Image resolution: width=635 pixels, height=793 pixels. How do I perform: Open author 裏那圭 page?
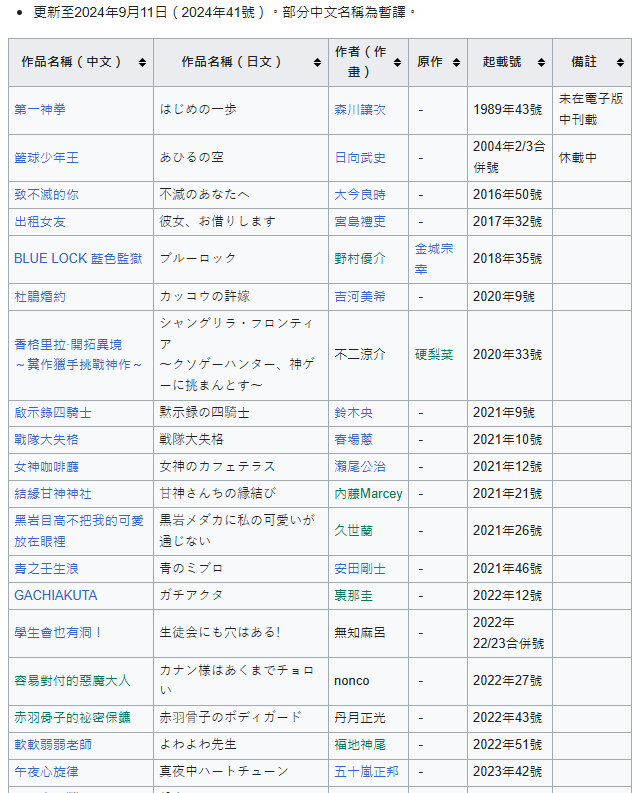353,596
